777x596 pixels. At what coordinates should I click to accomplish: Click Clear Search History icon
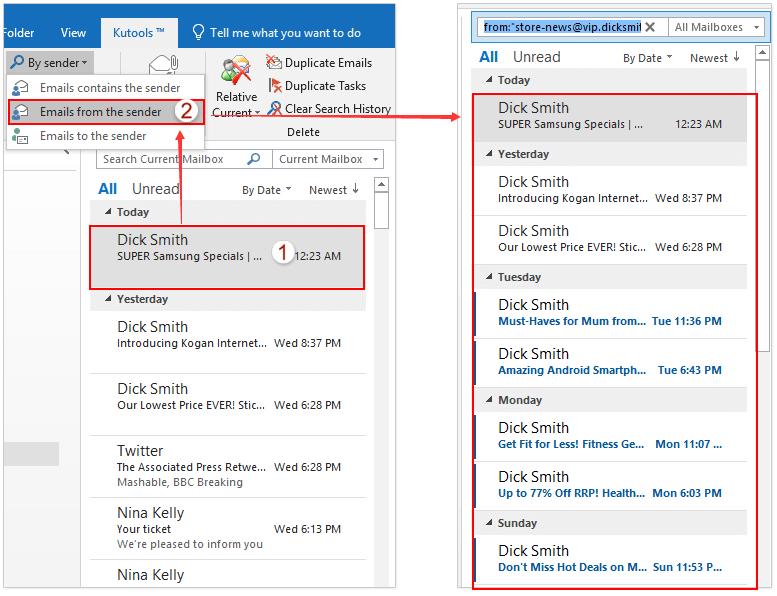tap(274, 109)
